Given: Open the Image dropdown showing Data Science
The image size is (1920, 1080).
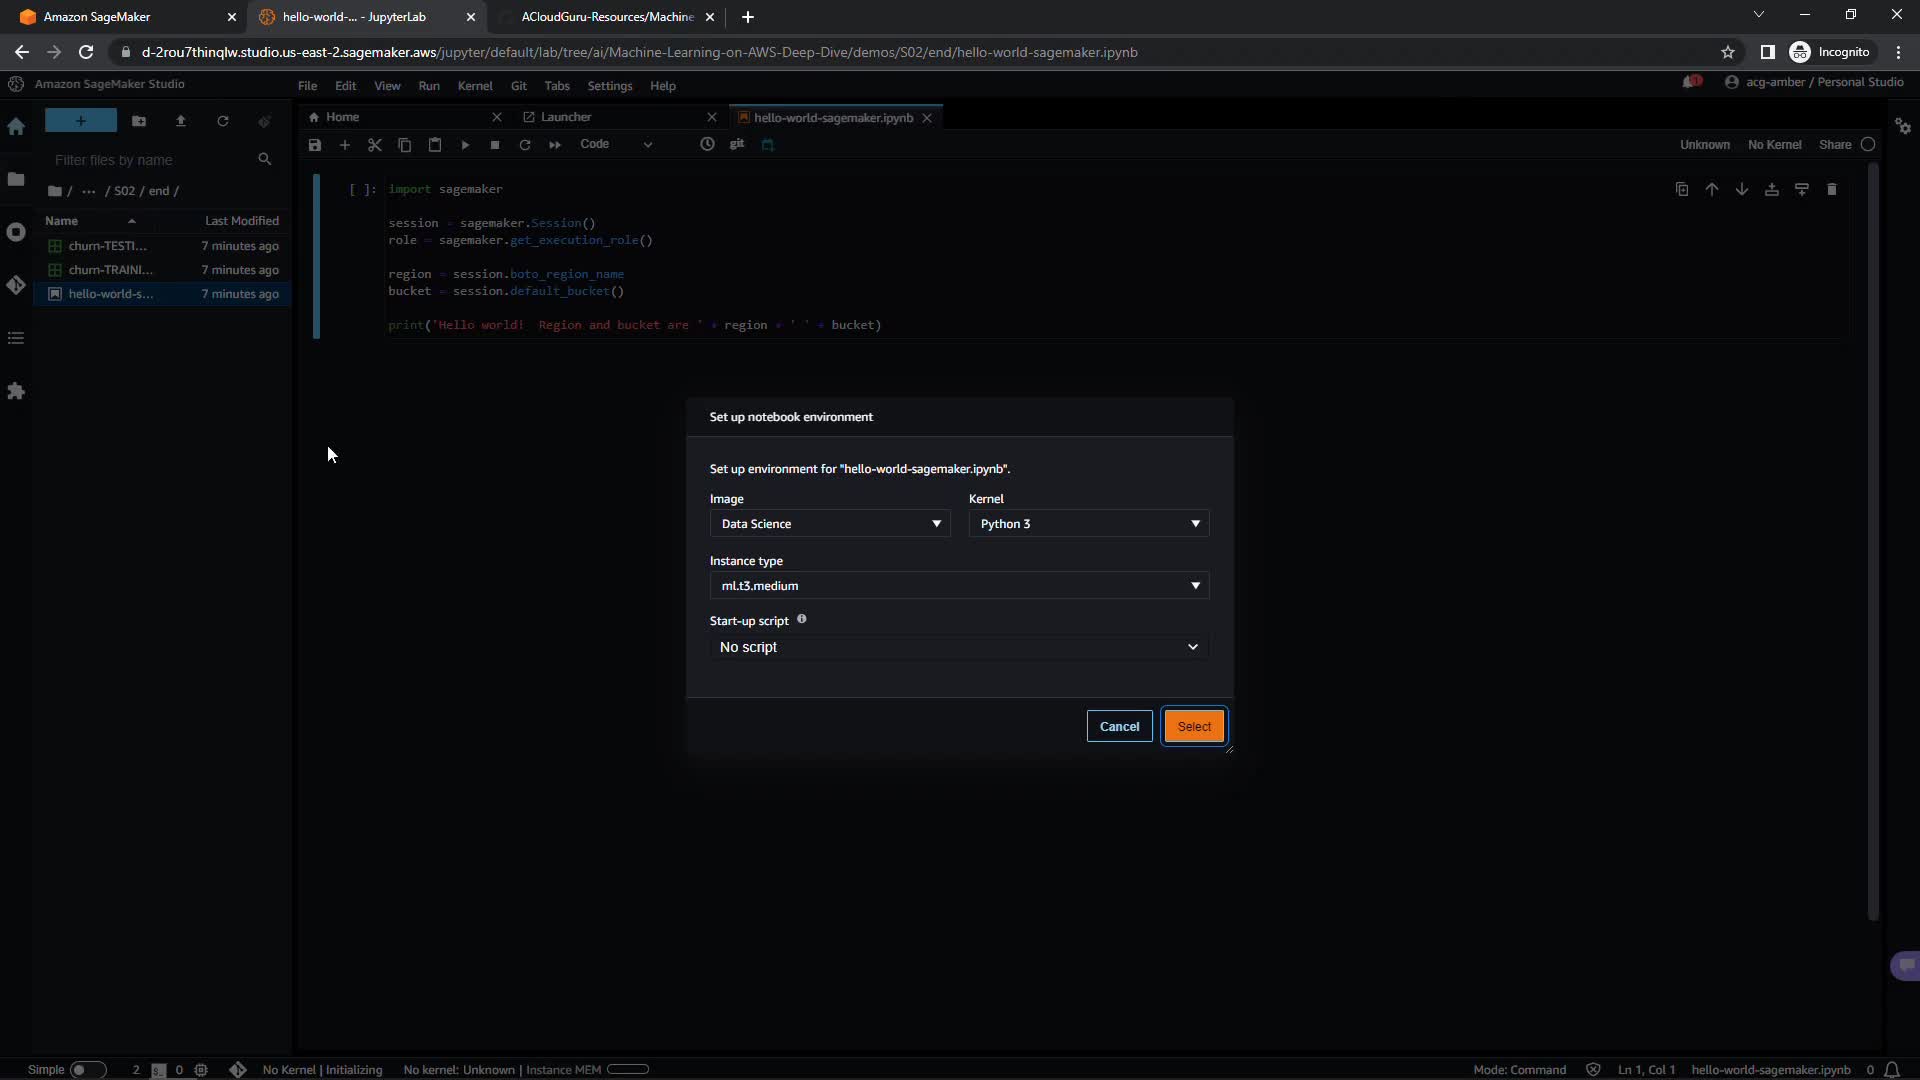Looking at the screenshot, I should point(829,524).
